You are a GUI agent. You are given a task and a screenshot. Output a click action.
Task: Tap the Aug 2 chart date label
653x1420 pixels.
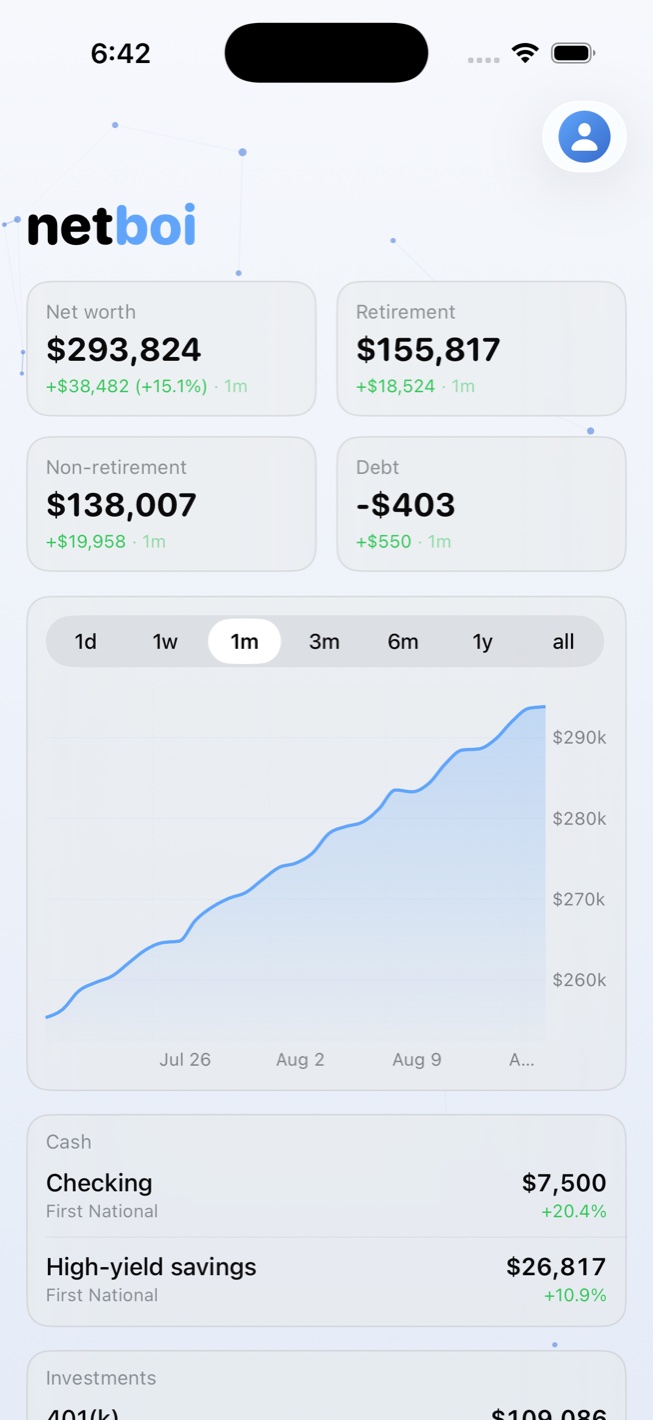(300, 1060)
